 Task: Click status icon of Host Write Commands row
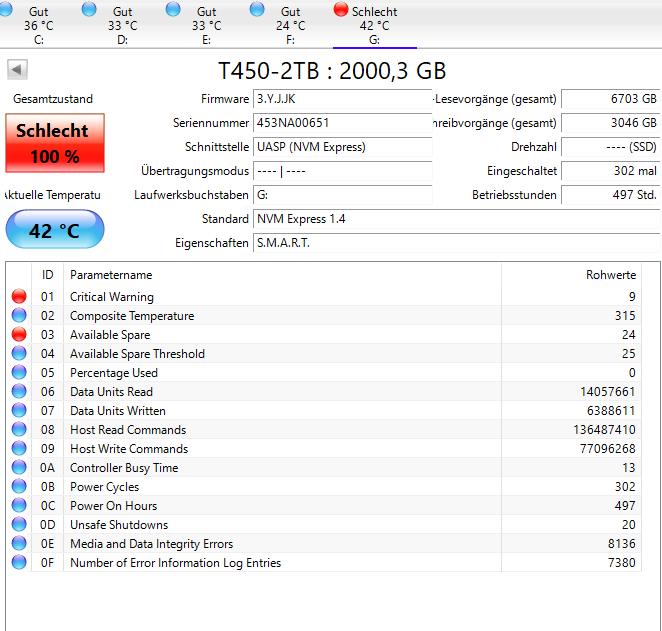(x=19, y=448)
